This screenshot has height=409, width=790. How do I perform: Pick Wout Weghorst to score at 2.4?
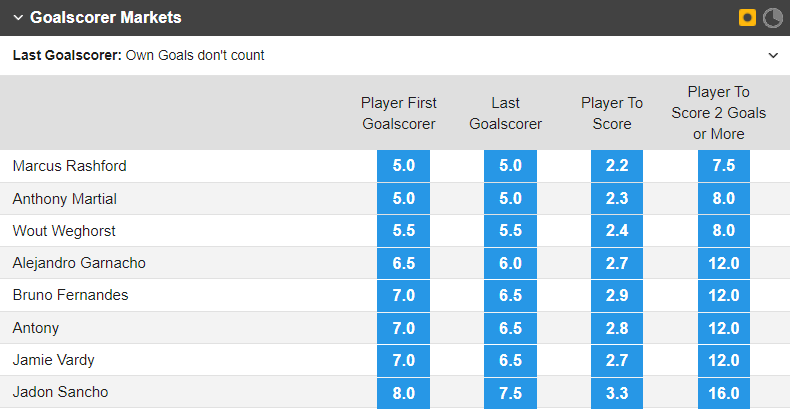click(x=617, y=231)
